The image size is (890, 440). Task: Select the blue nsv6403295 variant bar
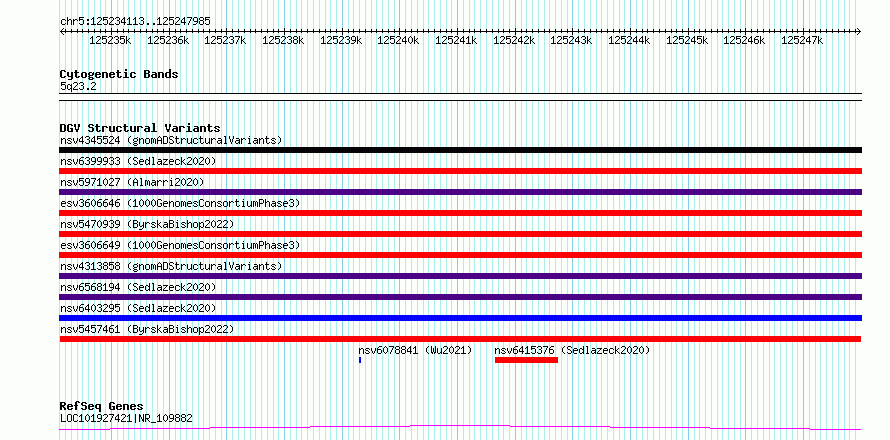(460, 318)
